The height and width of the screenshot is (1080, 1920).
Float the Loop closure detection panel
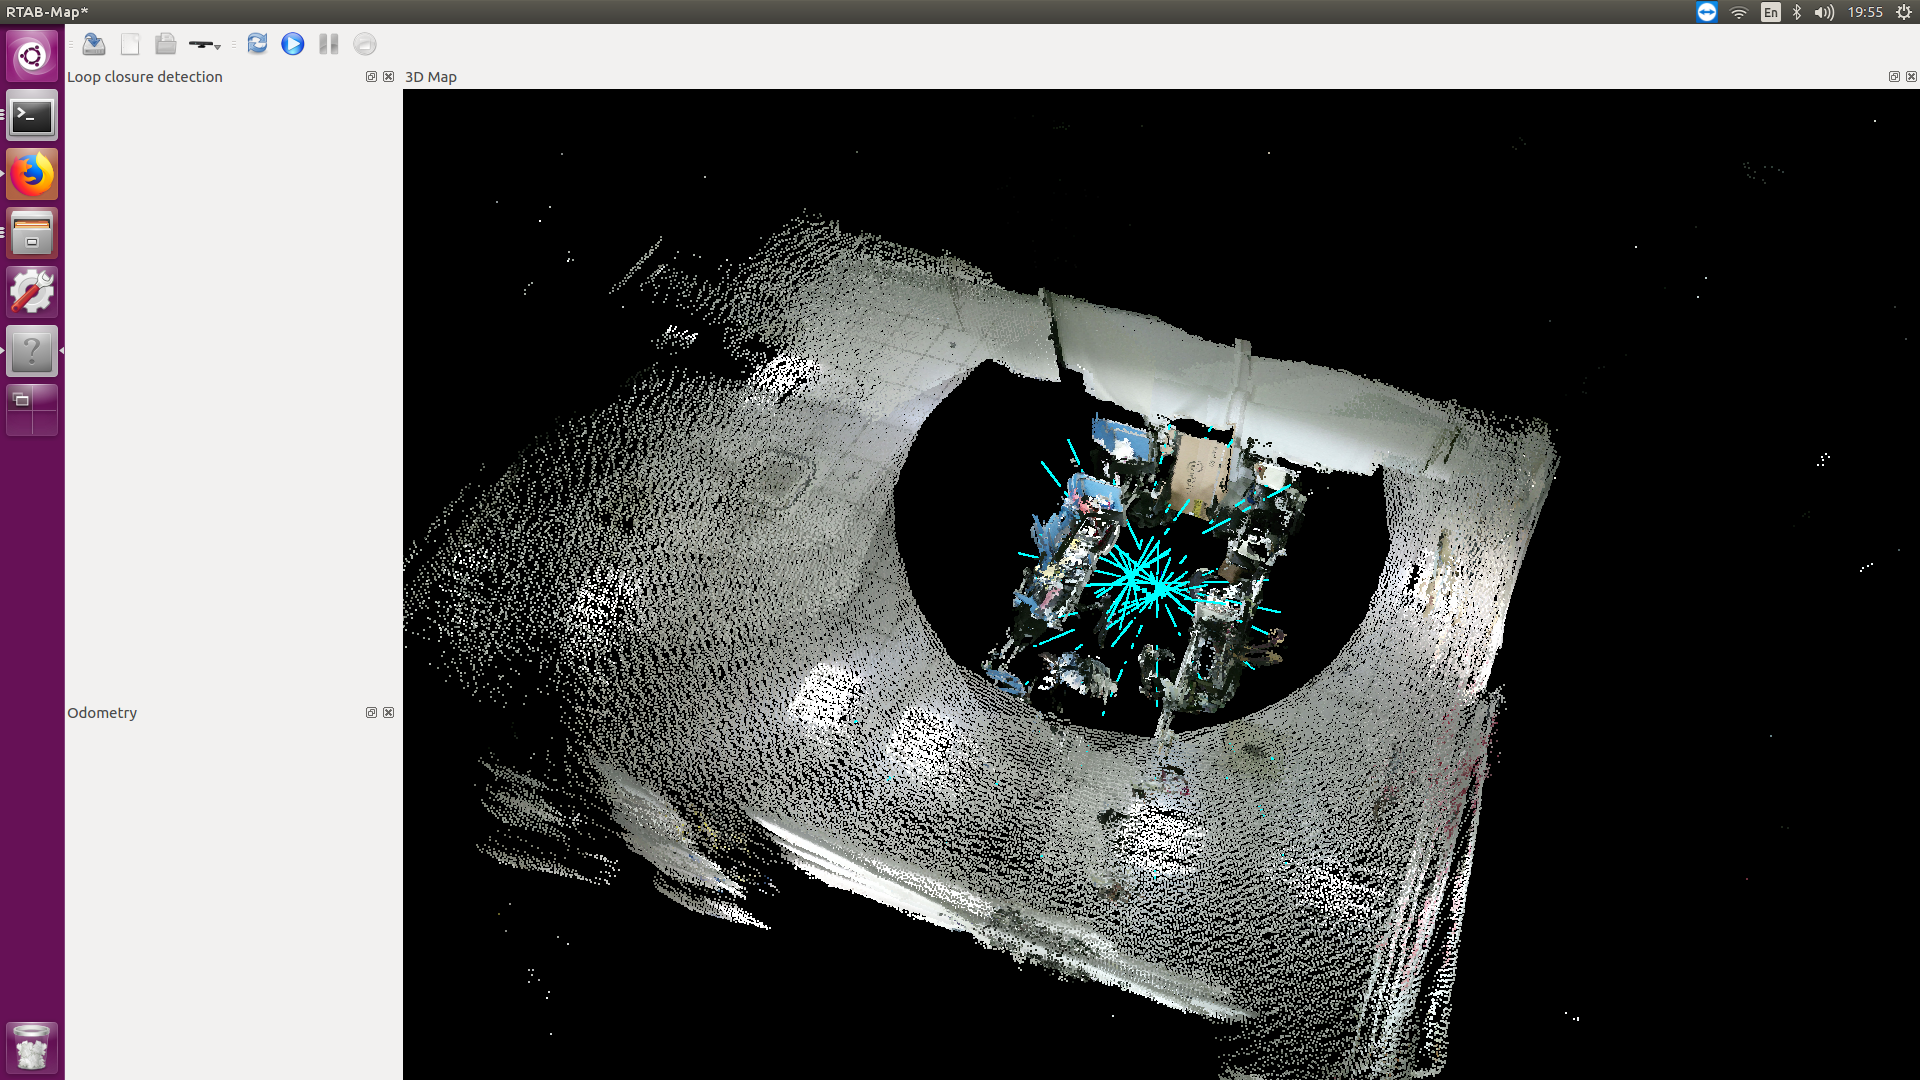click(x=371, y=77)
